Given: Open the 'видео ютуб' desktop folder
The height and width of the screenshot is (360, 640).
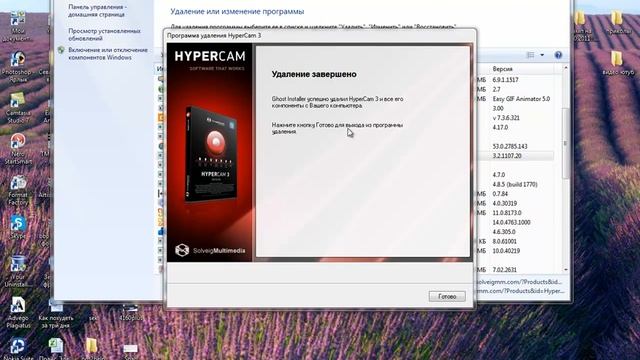Looking at the screenshot, I should [618, 63].
